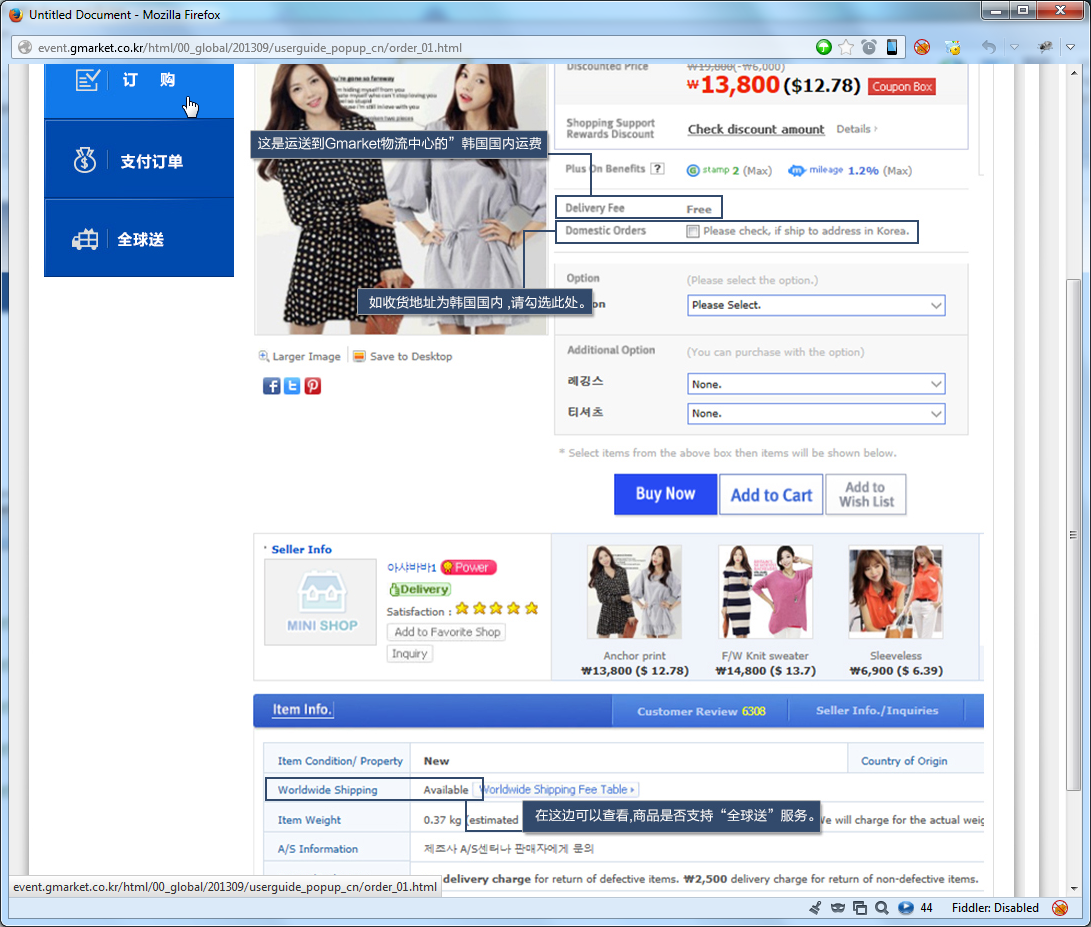Image resolution: width=1091 pixels, height=927 pixels.
Task: Click the Power seller badge
Action: pos(469,567)
